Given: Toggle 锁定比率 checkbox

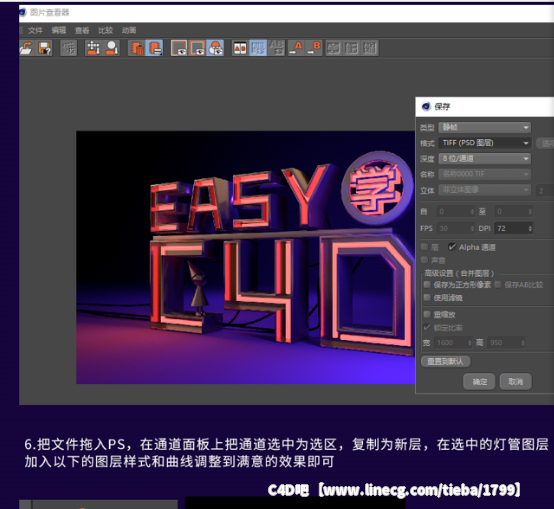Looking at the screenshot, I should tap(427, 327).
